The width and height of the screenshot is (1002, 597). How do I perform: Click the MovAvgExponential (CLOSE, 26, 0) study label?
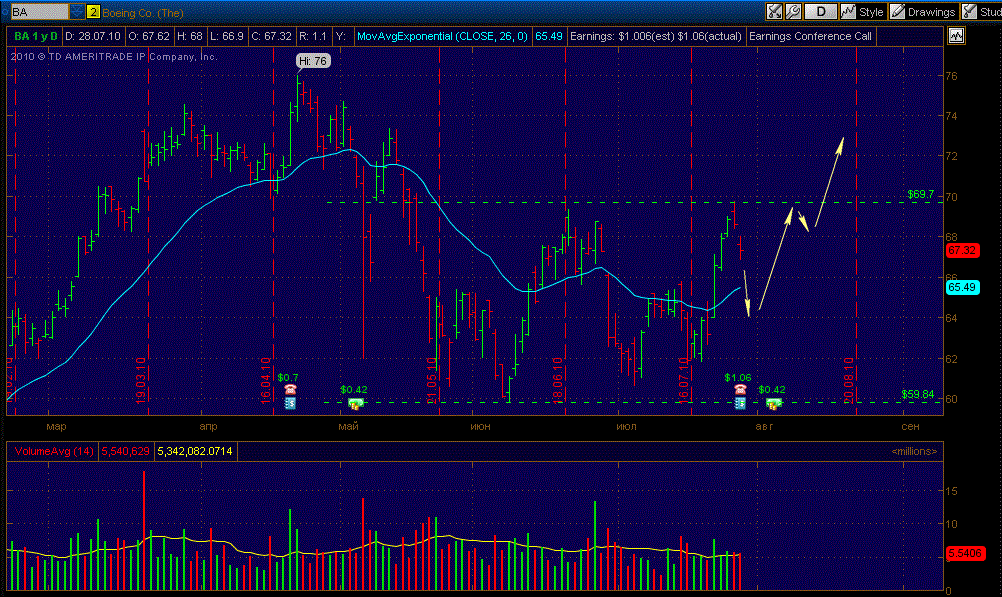pyautogui.click(x=442, y=36)
